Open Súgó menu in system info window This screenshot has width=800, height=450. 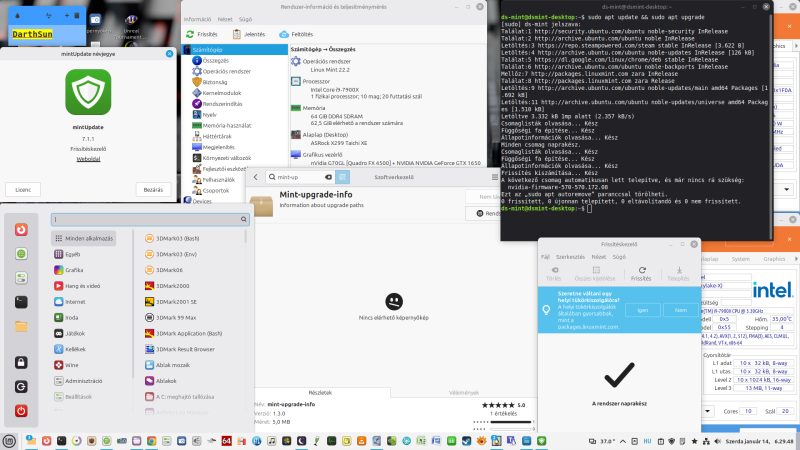[245, 19]
